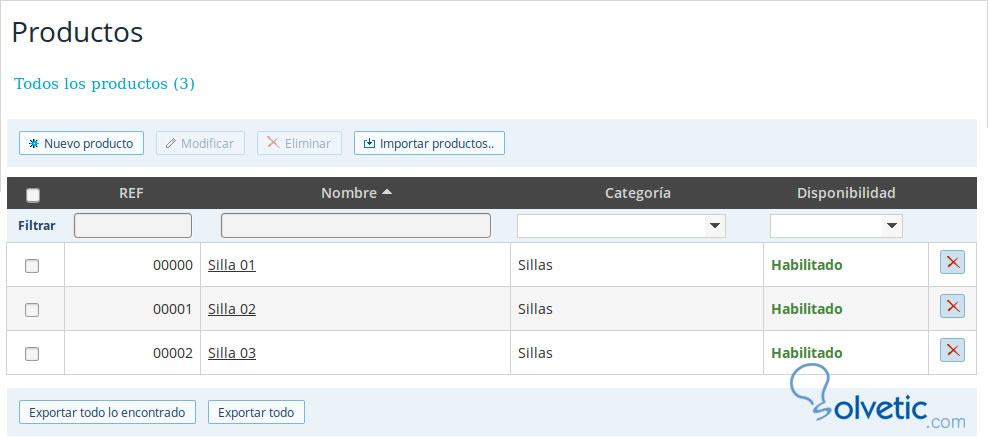Click the Importar productos button
Viewport: 990px width, 437px height.
point(429,143)
